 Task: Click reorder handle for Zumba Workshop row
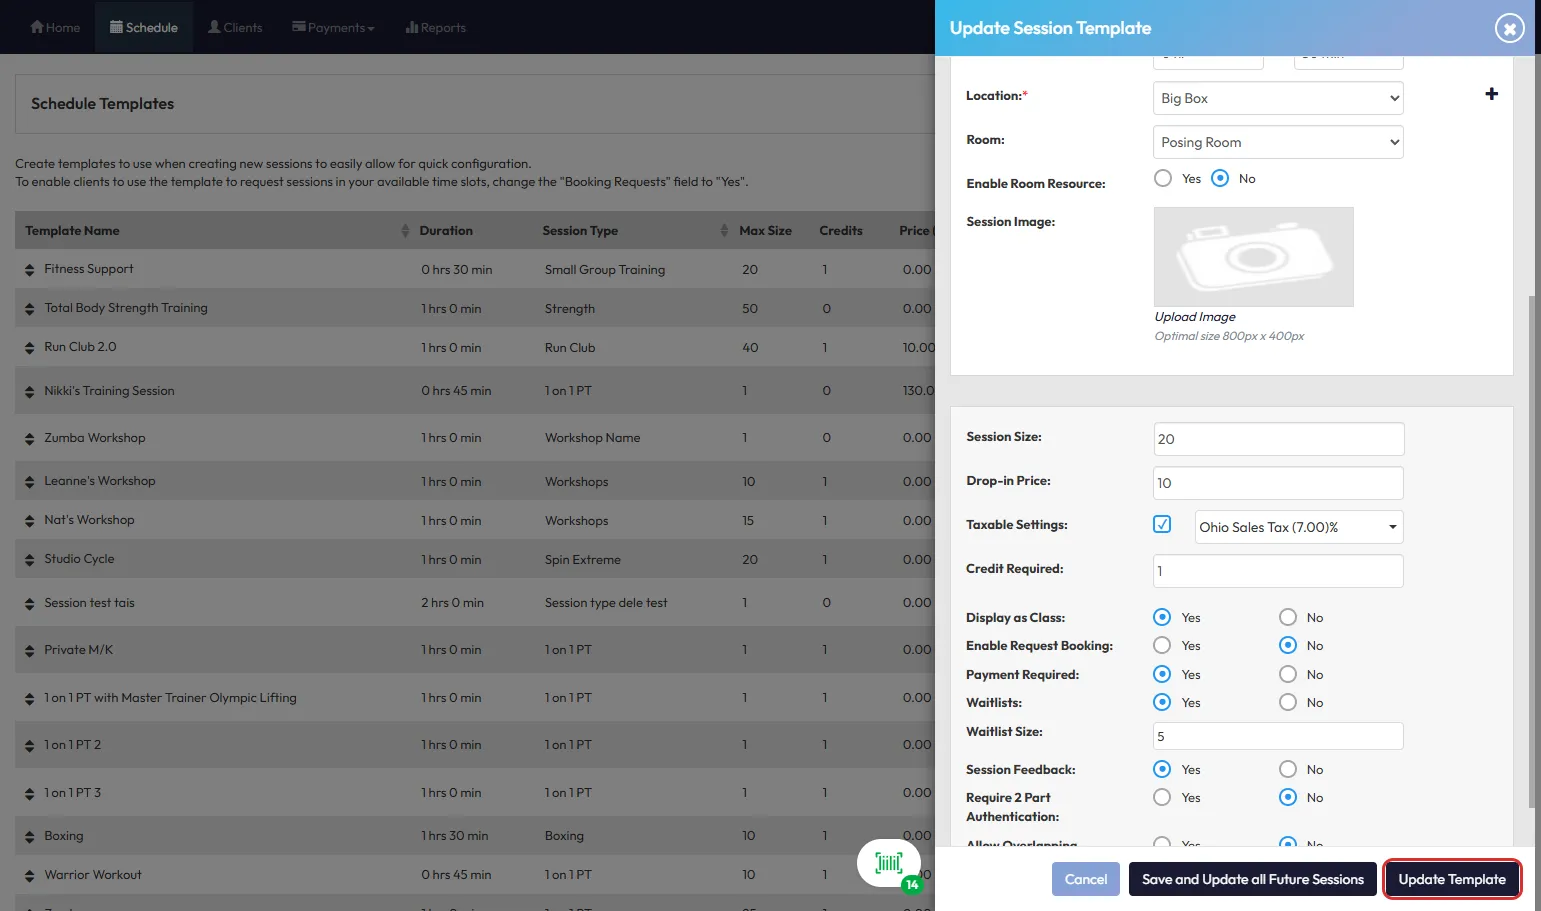pos(29,439)
